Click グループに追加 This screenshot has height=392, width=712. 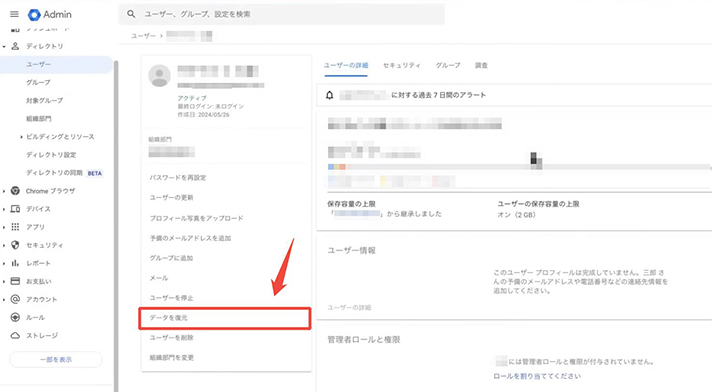click(x=171, y=258)
